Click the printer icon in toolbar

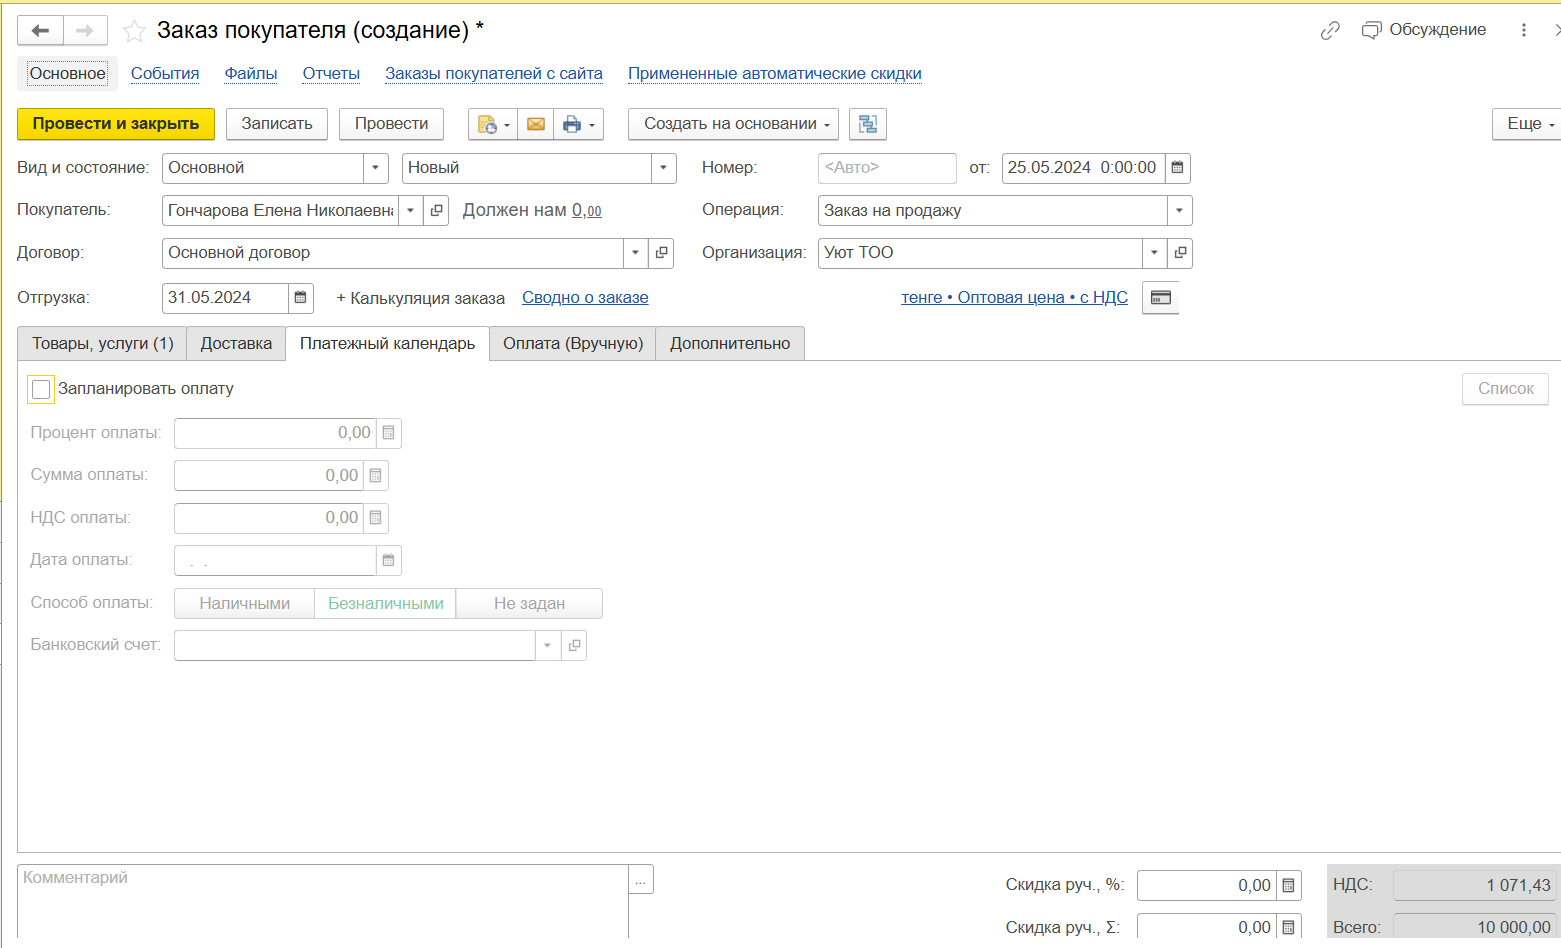pyautogui.click(x=572, y=124)
